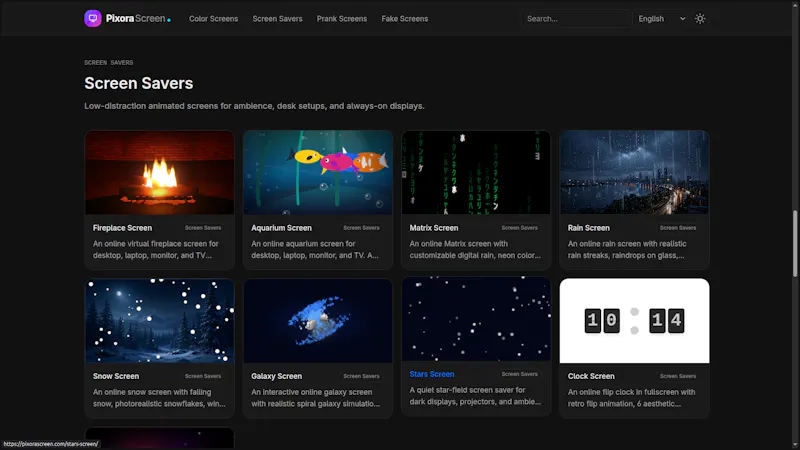Click the Stars card description text
The width and height of the screenshot is (800, 450).
(475, 395)
